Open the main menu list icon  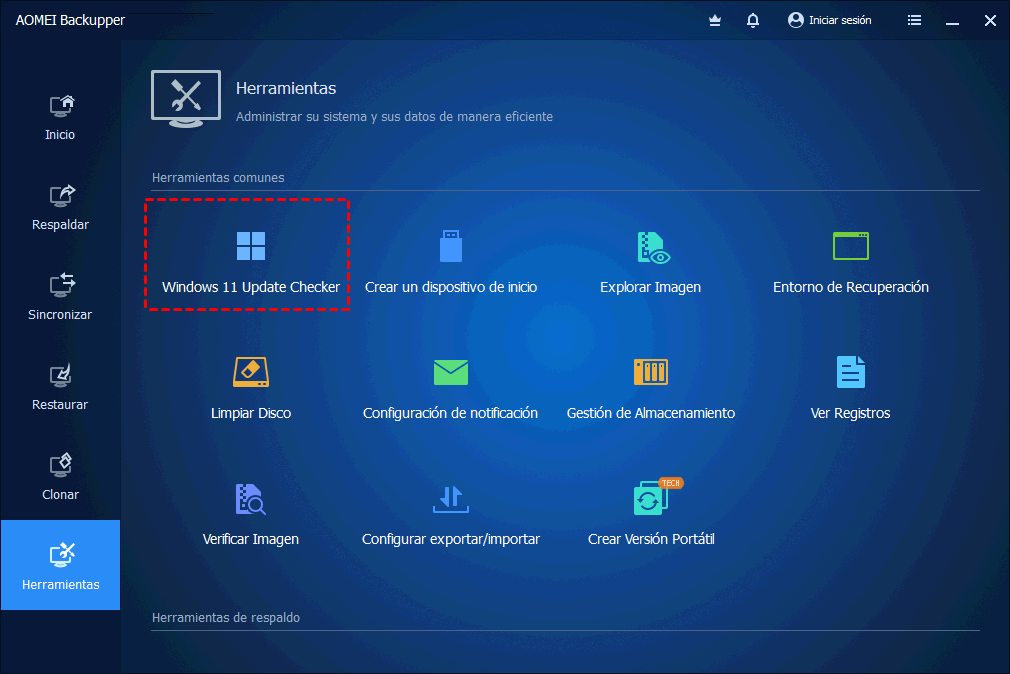click(x=914, y=20)
